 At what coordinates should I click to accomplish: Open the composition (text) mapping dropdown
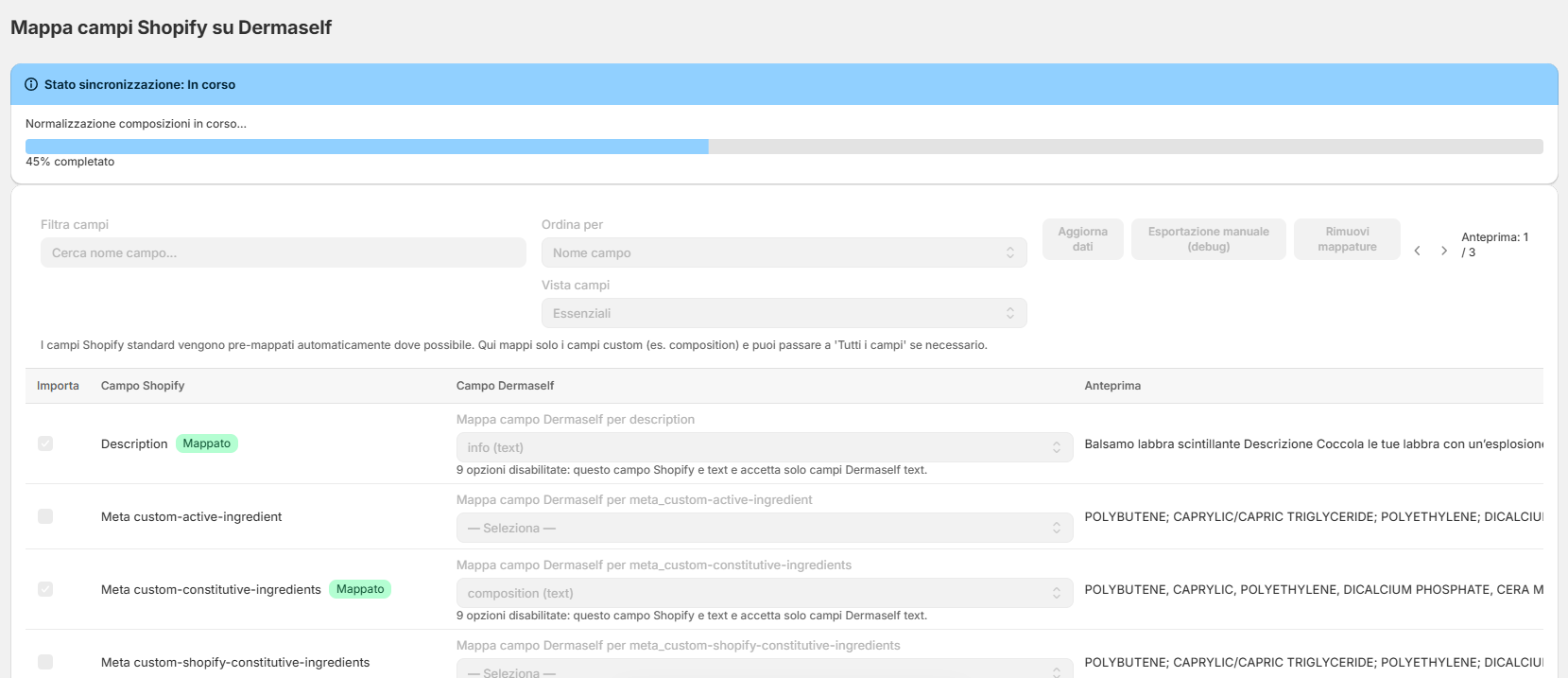point(764,593)
